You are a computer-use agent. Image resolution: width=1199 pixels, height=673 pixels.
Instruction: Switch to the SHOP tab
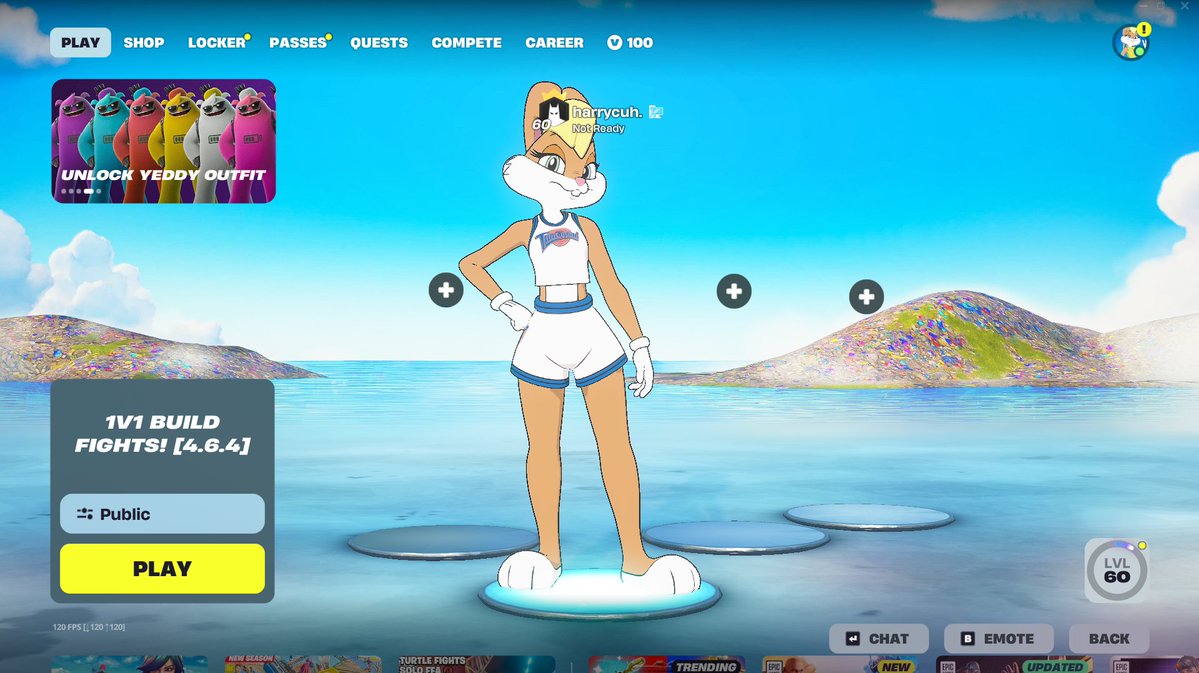(144, 43)
